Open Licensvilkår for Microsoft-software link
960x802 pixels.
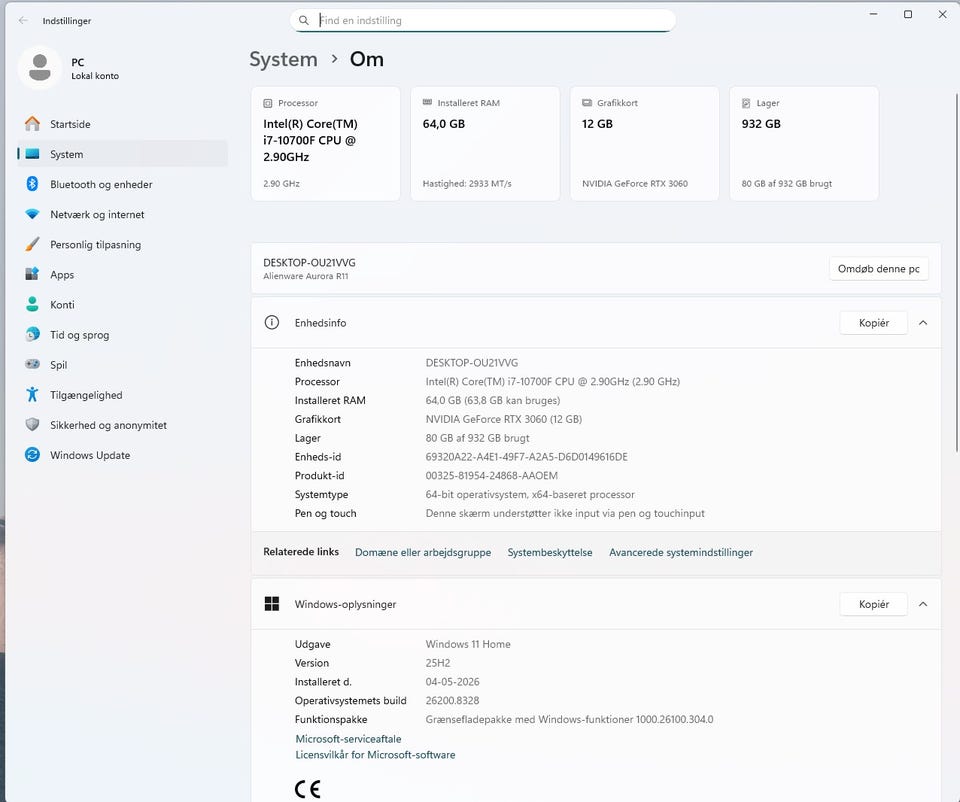375,755
